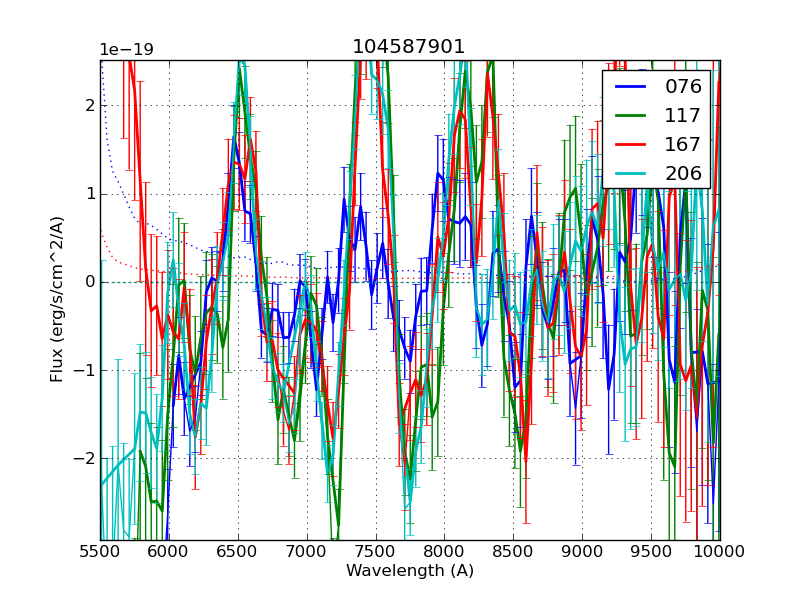Click the Flux y-axis label
This screenshot has height=600, width=800.
57,300
